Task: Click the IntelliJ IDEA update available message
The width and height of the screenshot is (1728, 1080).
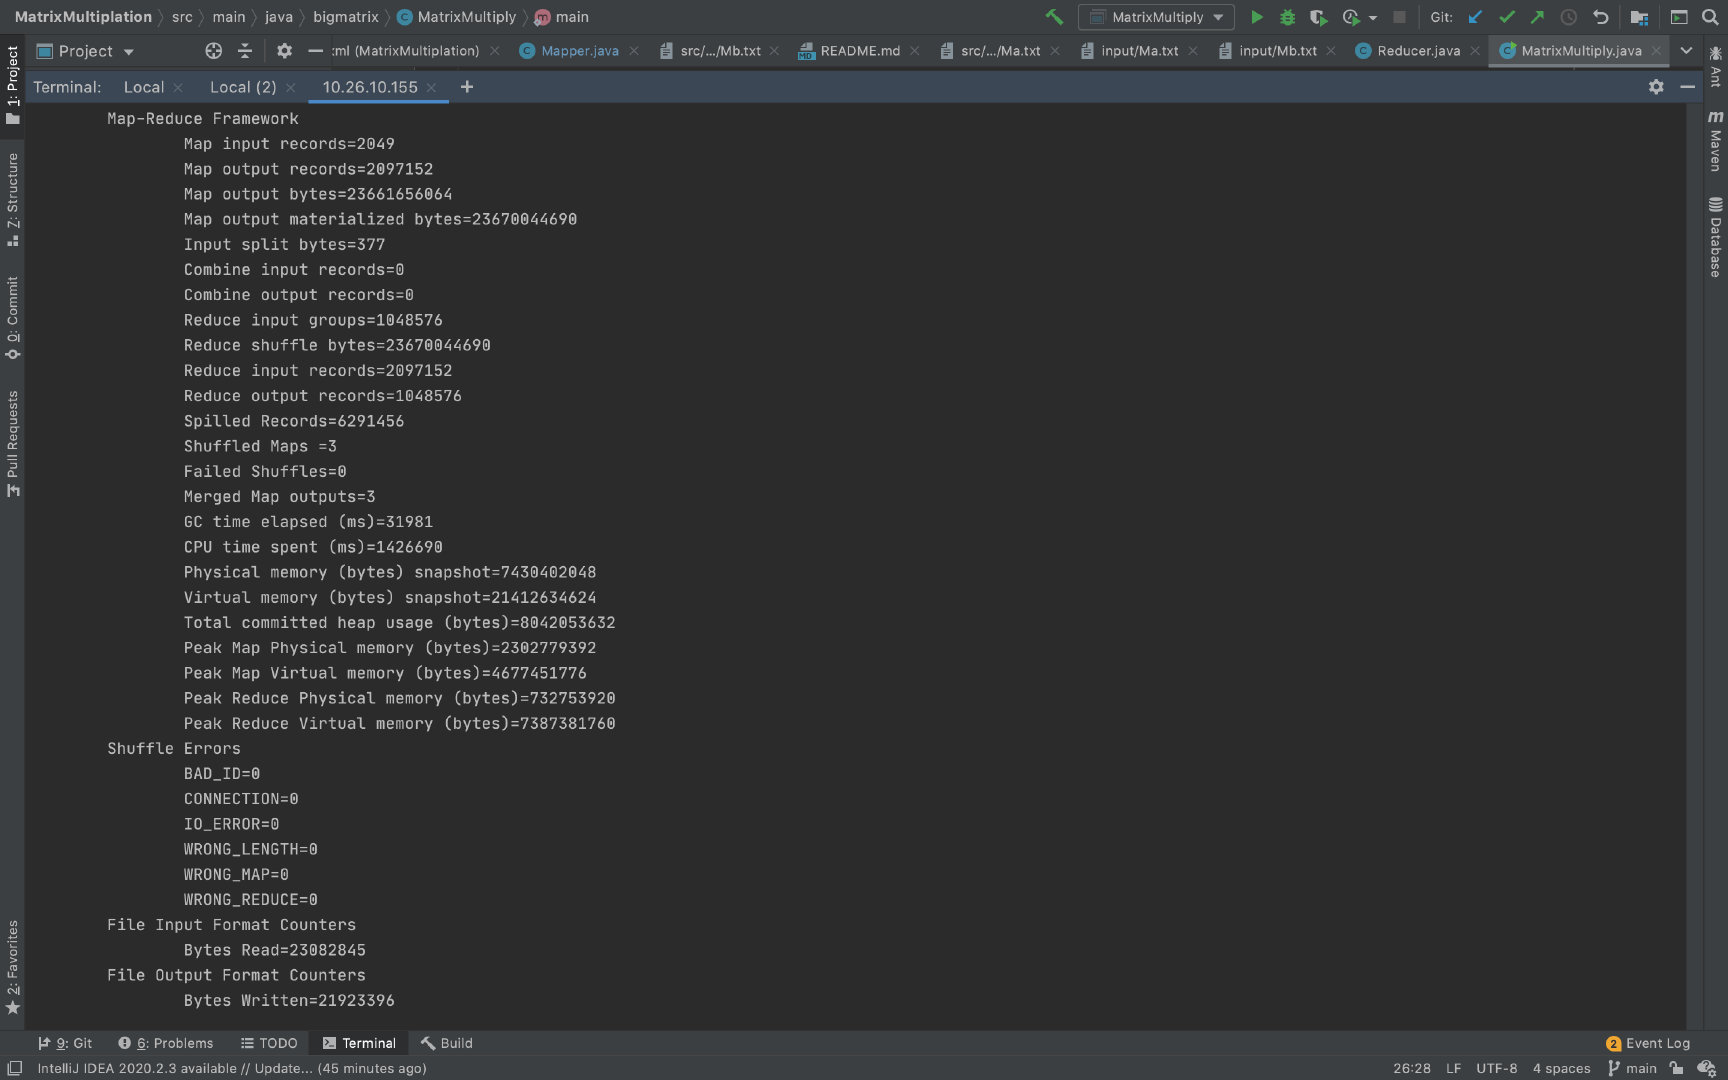Action: (232, 1068)
